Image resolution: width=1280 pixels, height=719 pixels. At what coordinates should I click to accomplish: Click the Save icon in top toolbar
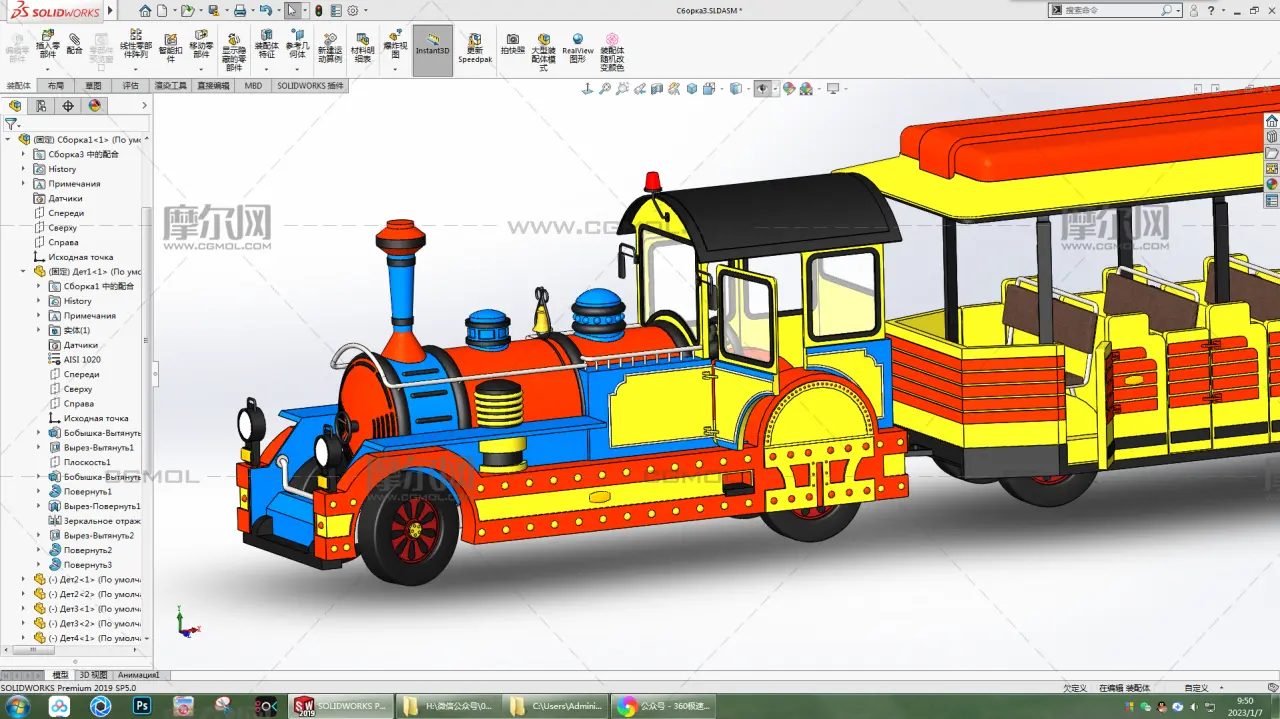[x=213, y=11]
